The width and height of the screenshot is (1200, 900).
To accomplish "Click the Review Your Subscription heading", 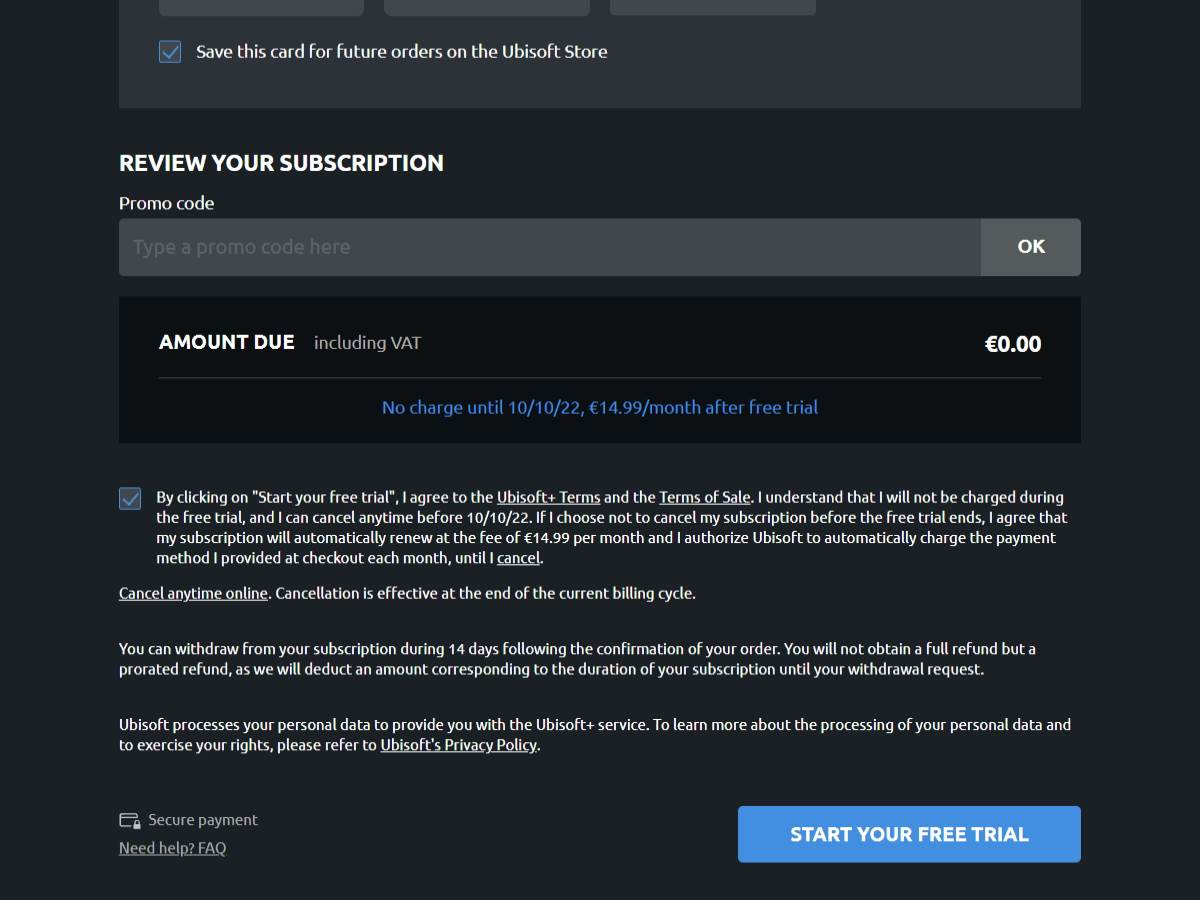I will coord(281,163).
